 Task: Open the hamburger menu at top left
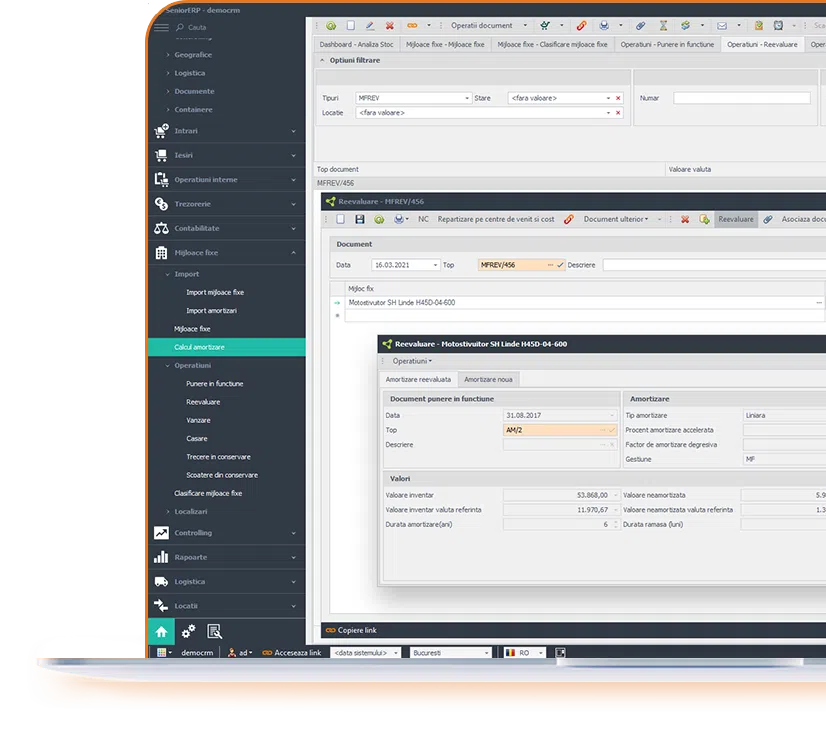pyautogui.click(x=159, y=27)
